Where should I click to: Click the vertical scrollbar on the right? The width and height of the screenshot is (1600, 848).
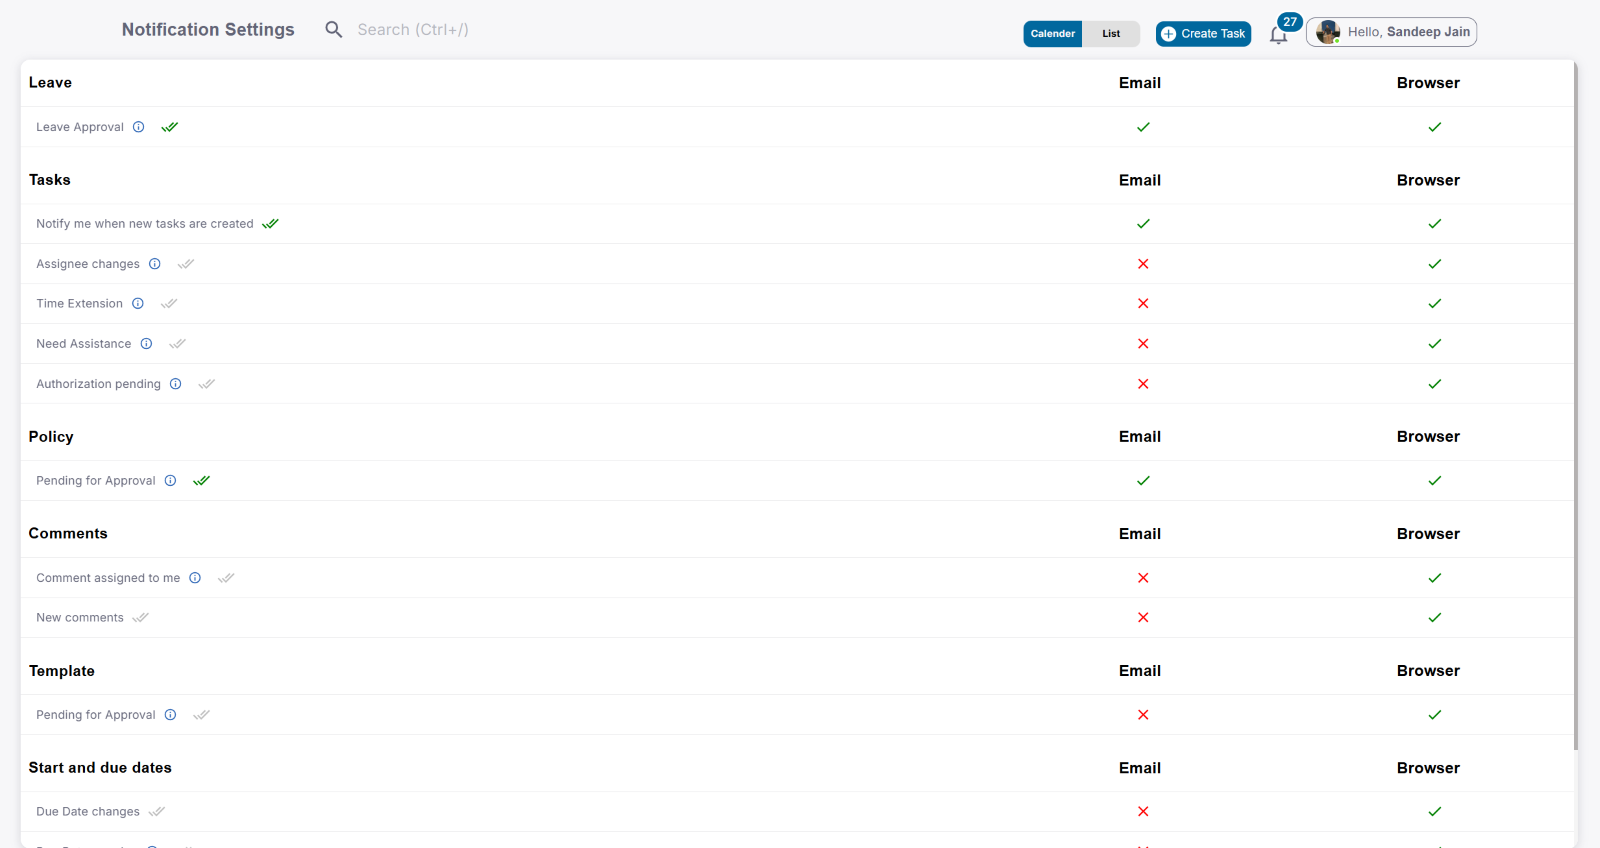tap(1576, 400)
